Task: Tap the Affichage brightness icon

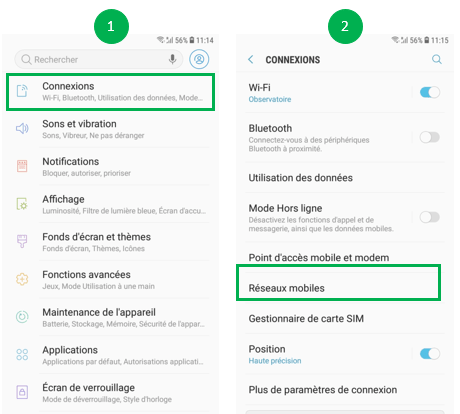Action: tap(22, 204)
